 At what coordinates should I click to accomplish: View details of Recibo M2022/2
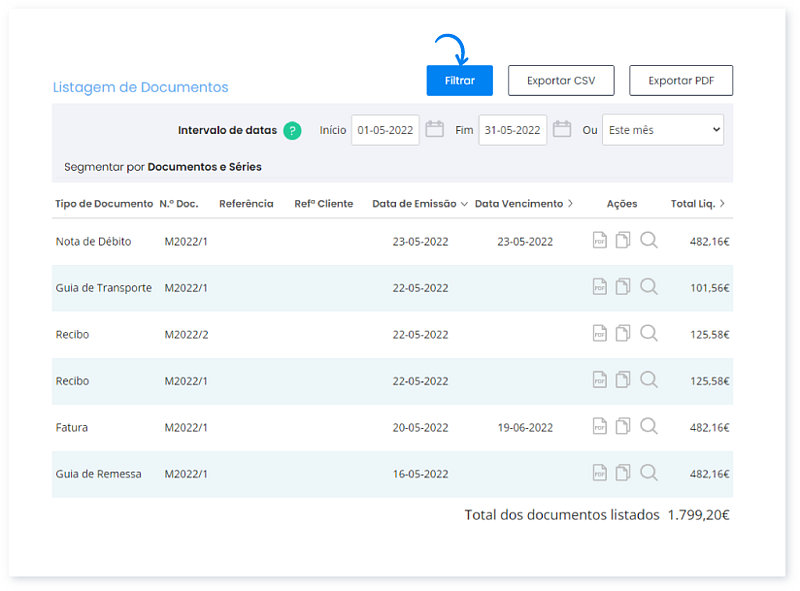point(649,333)
